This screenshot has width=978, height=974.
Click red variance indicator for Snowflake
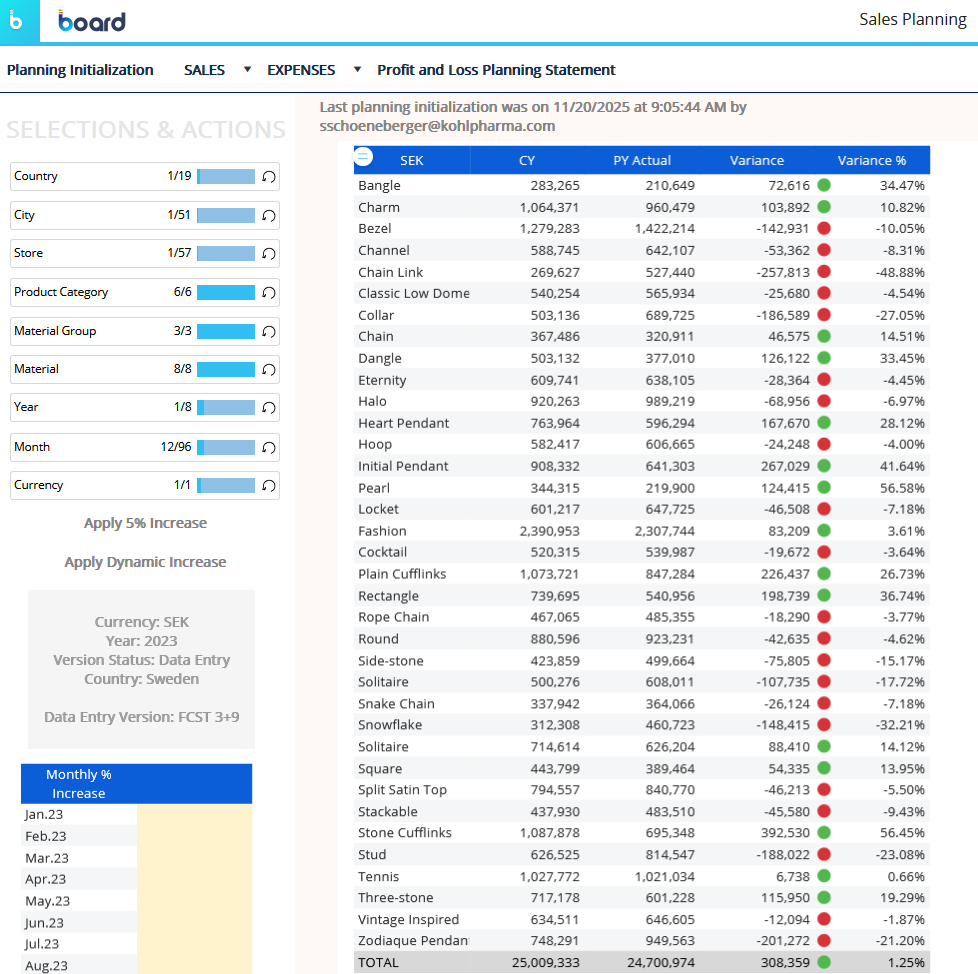[x=824, y=725]
